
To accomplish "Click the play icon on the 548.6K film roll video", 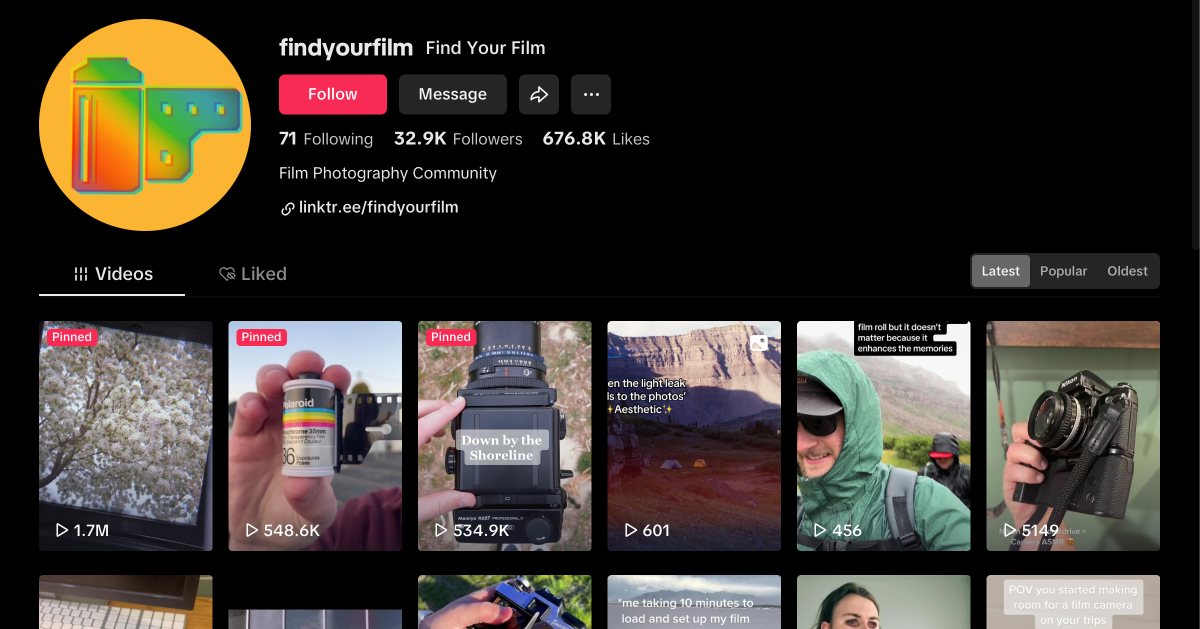I will tap(251, 531).
